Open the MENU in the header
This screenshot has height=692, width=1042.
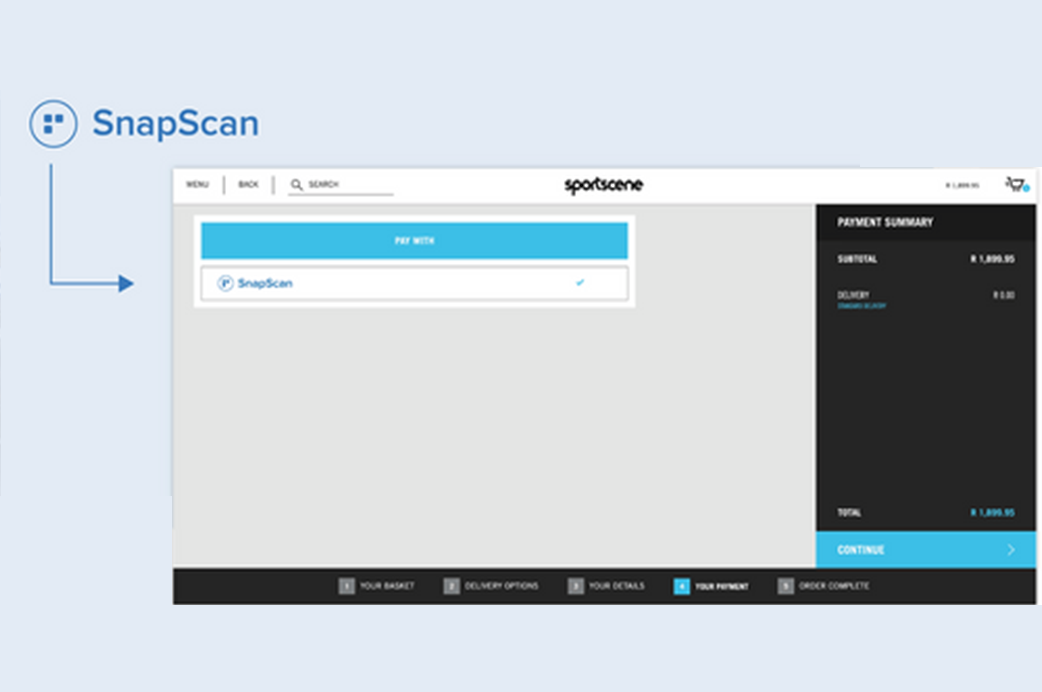pos(197,184)
